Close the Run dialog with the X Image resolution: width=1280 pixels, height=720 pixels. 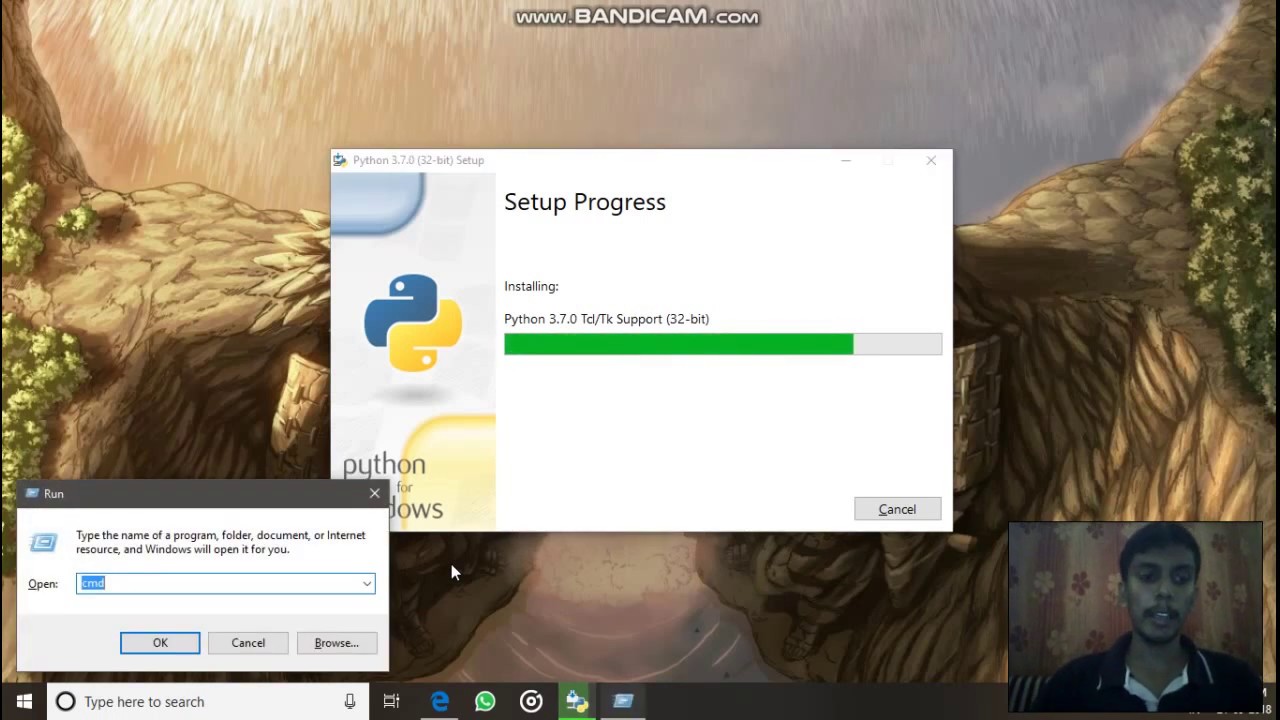(374, 493)
